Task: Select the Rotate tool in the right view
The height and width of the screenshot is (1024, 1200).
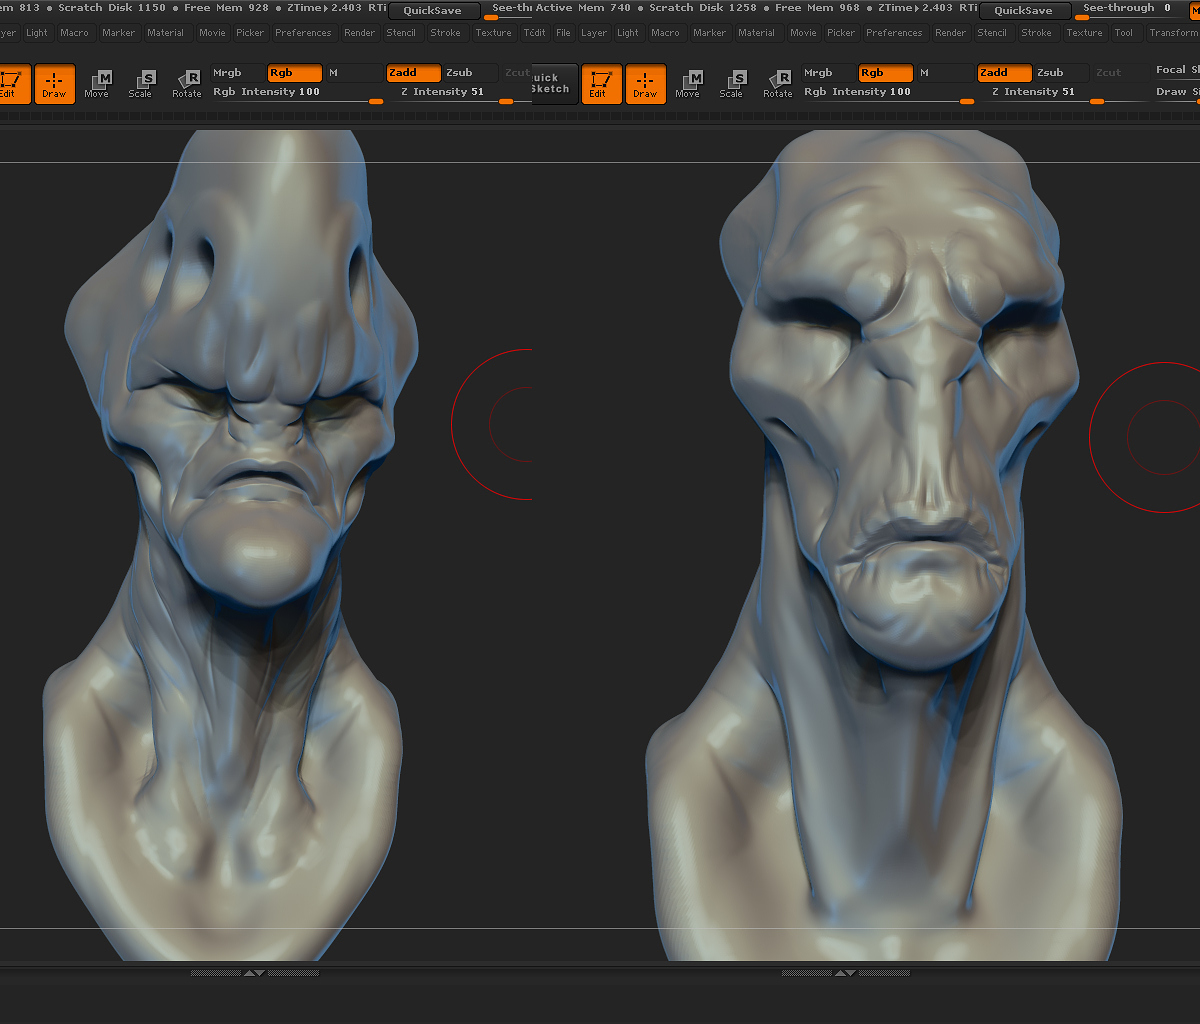Action: (778, 84)
